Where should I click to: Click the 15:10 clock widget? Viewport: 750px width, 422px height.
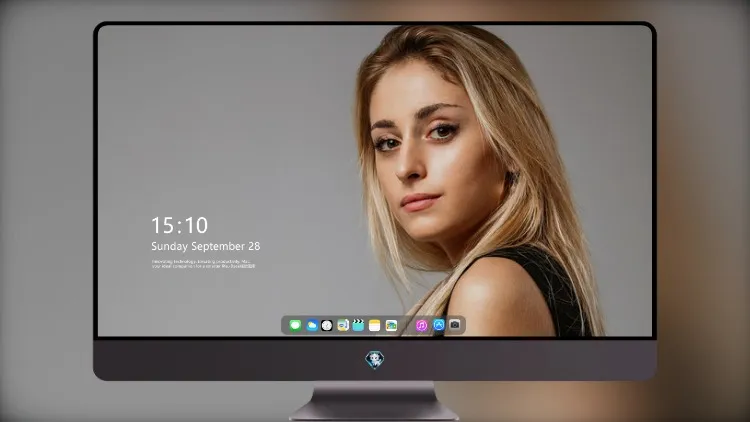pyautogui.click(x=180, y=225)
